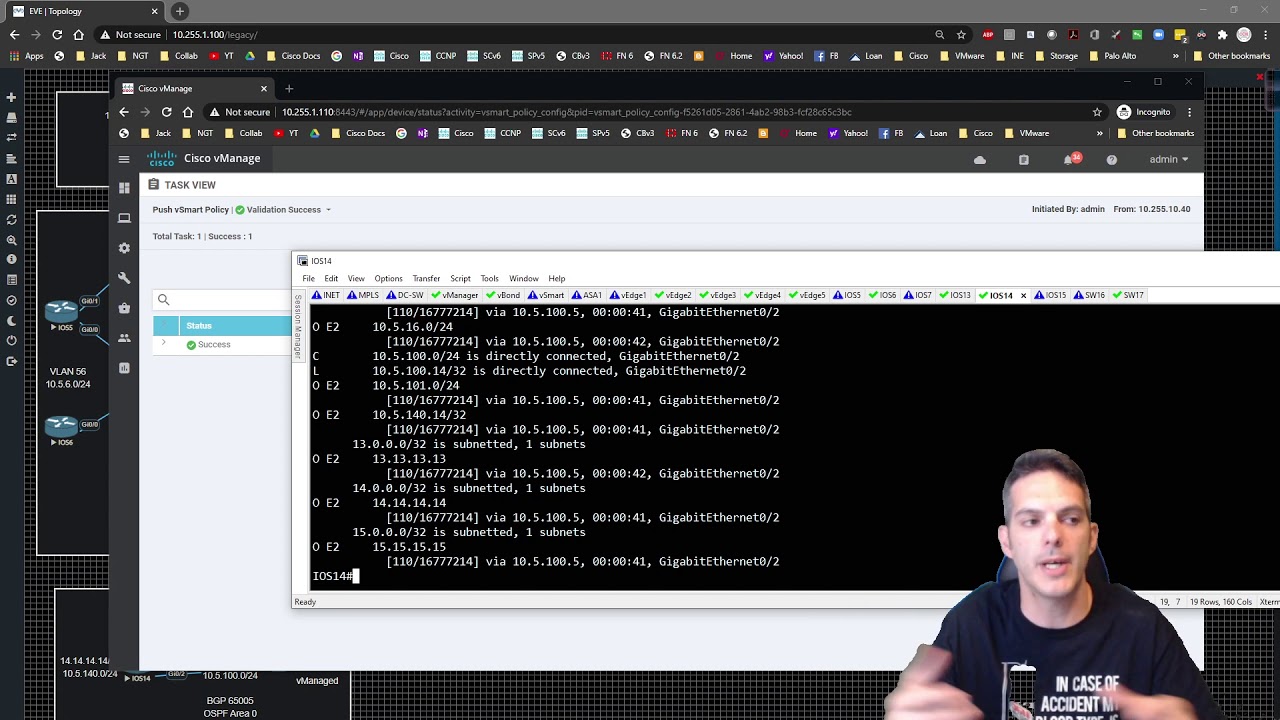
Task: Open the EVE browser three-dot menu
Action: pyautogui.click(x=1265, y=35)
